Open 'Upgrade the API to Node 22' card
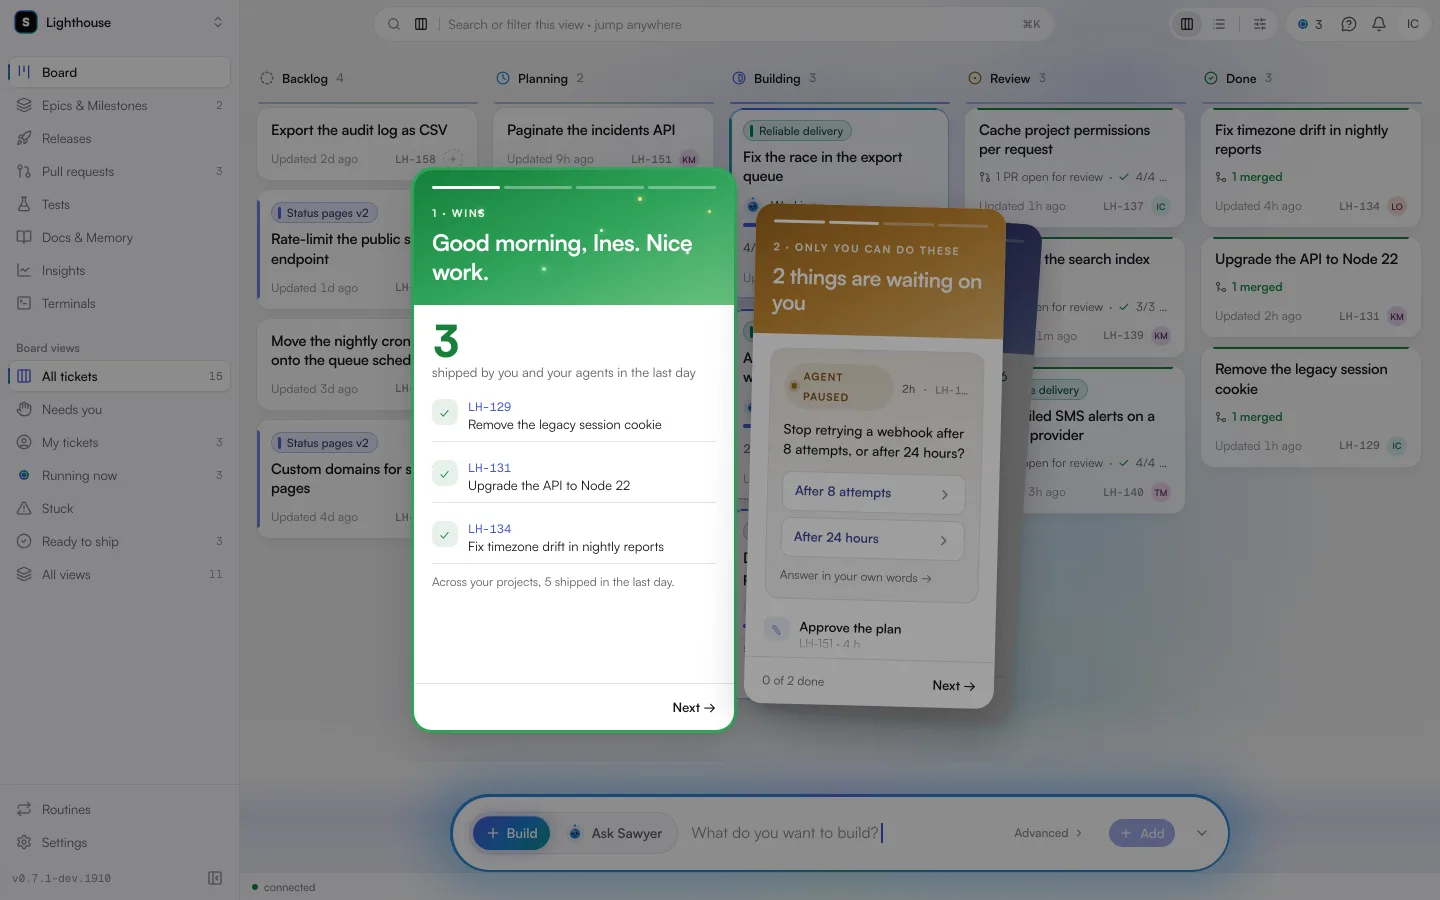Viewport: 1440px width, 900px height. click(x=1310, y=287)
